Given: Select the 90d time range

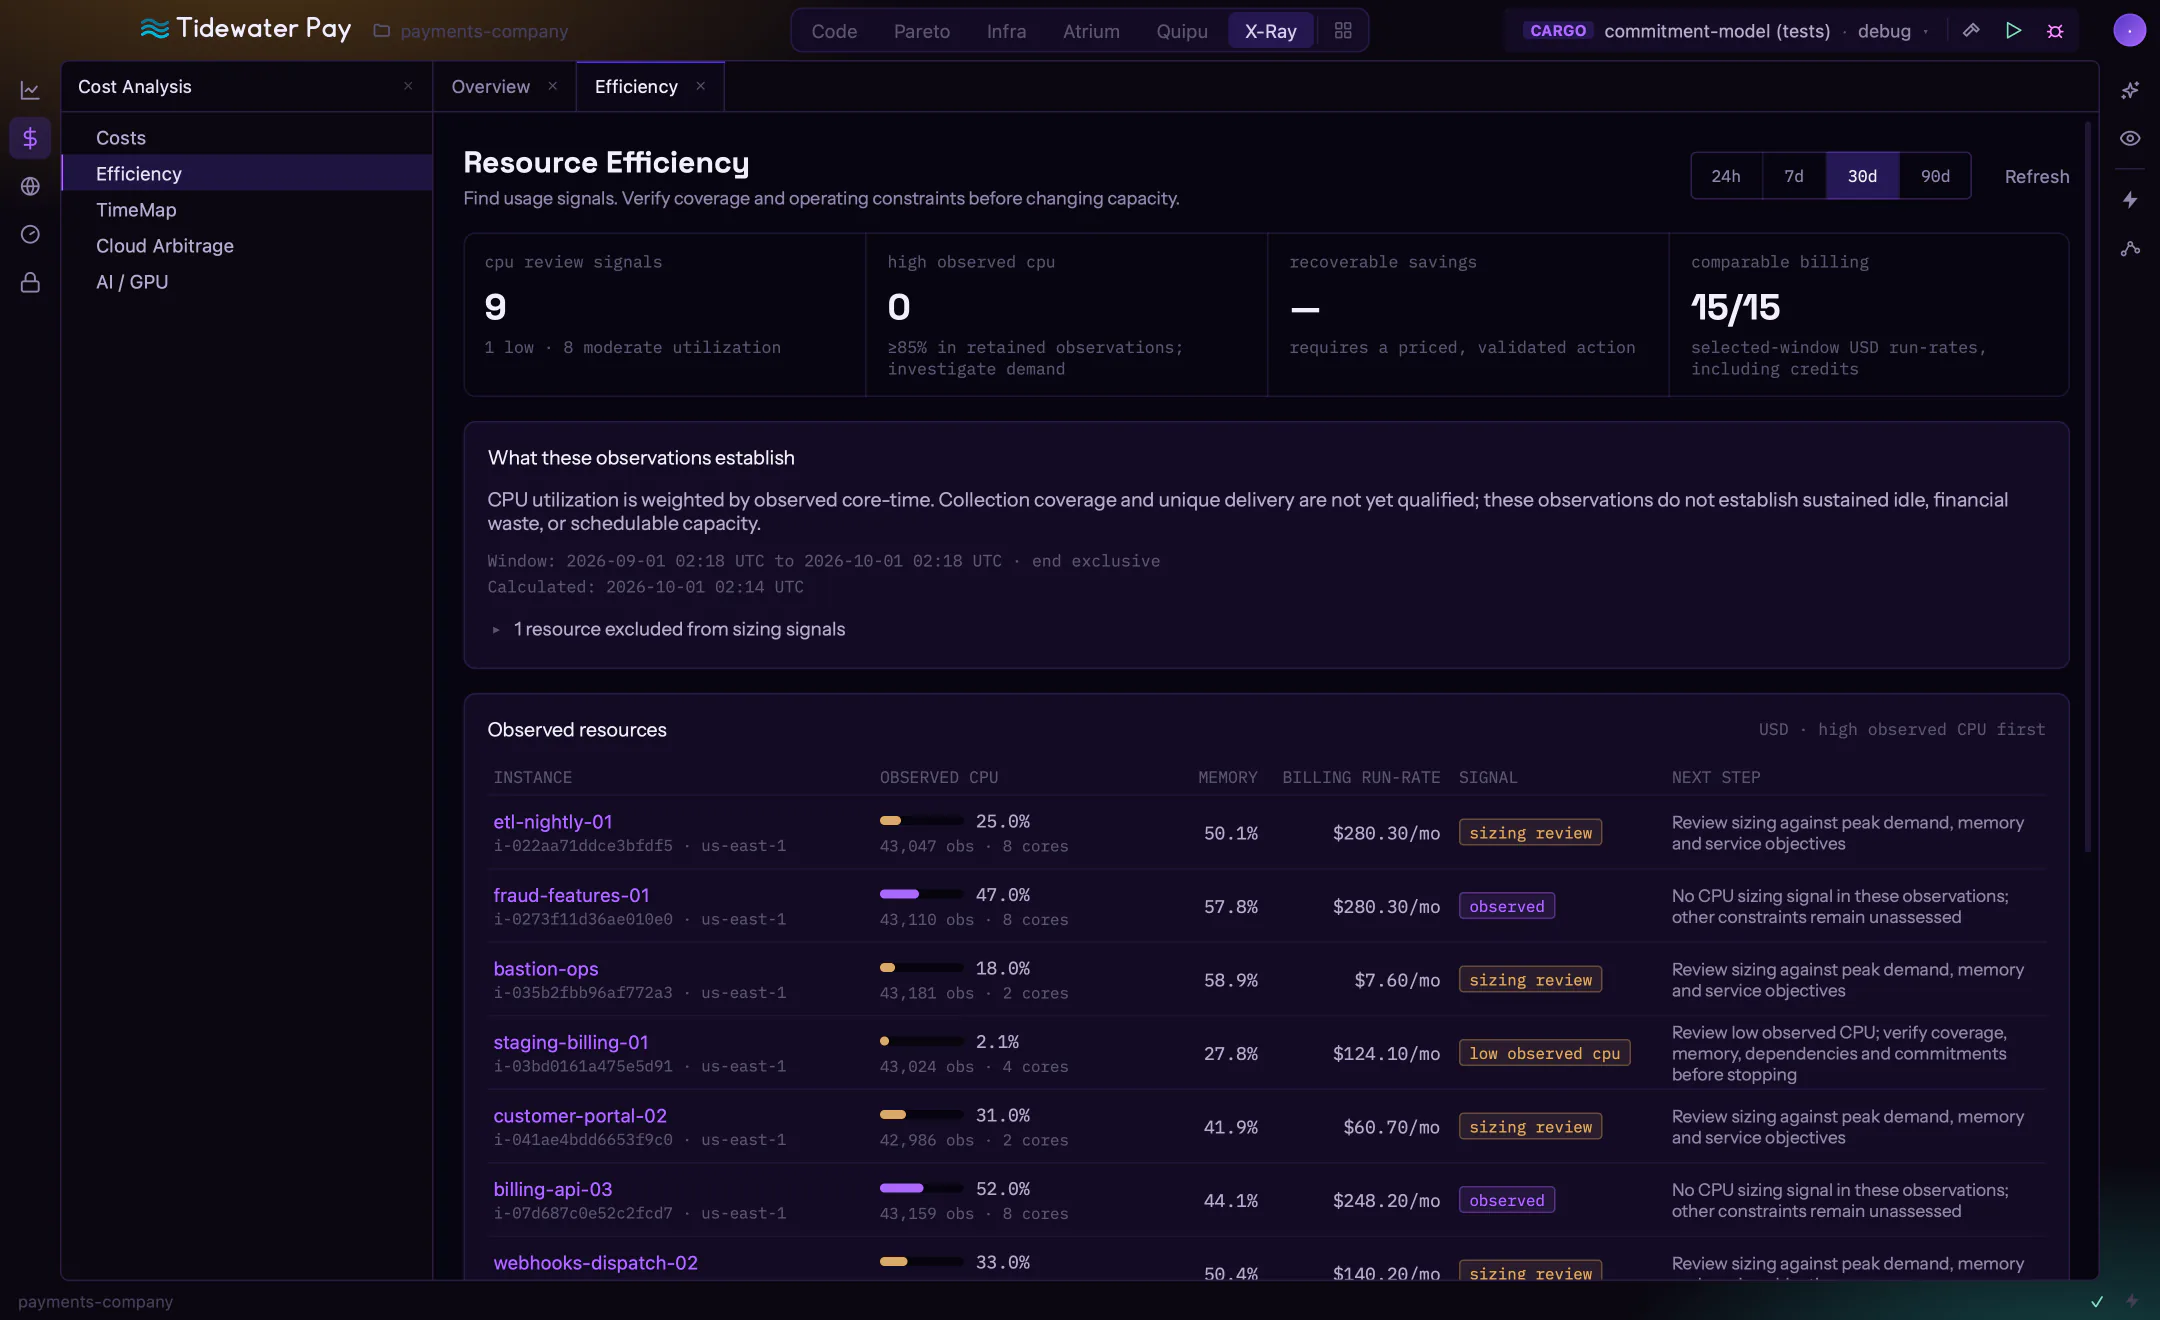Looking at the screenshot, I should (1935, 176).
